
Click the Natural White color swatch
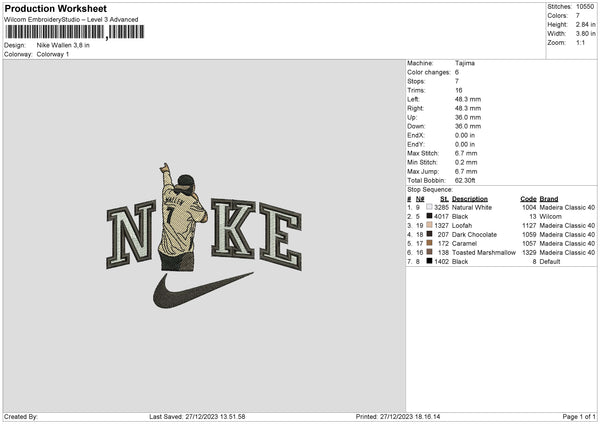[x=429, y=207]
